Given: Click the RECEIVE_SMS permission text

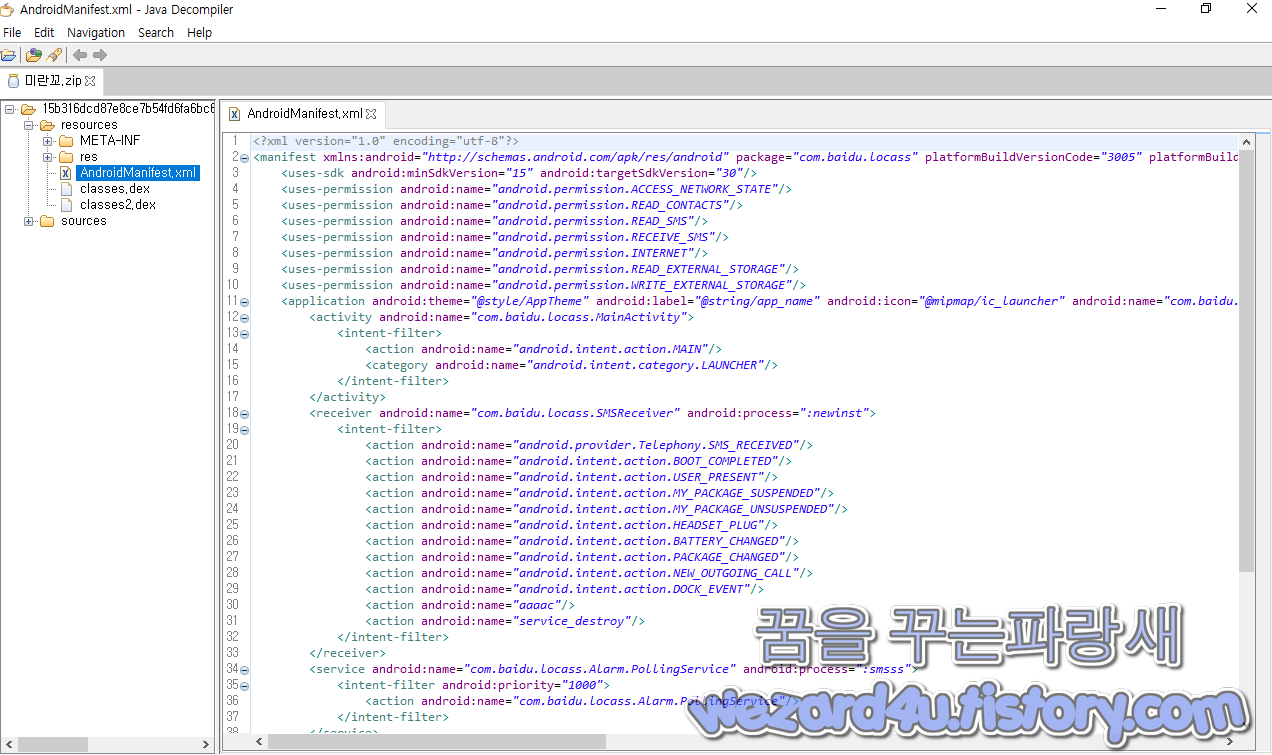Looking at the screenshot, I should [x=606, y=237].
